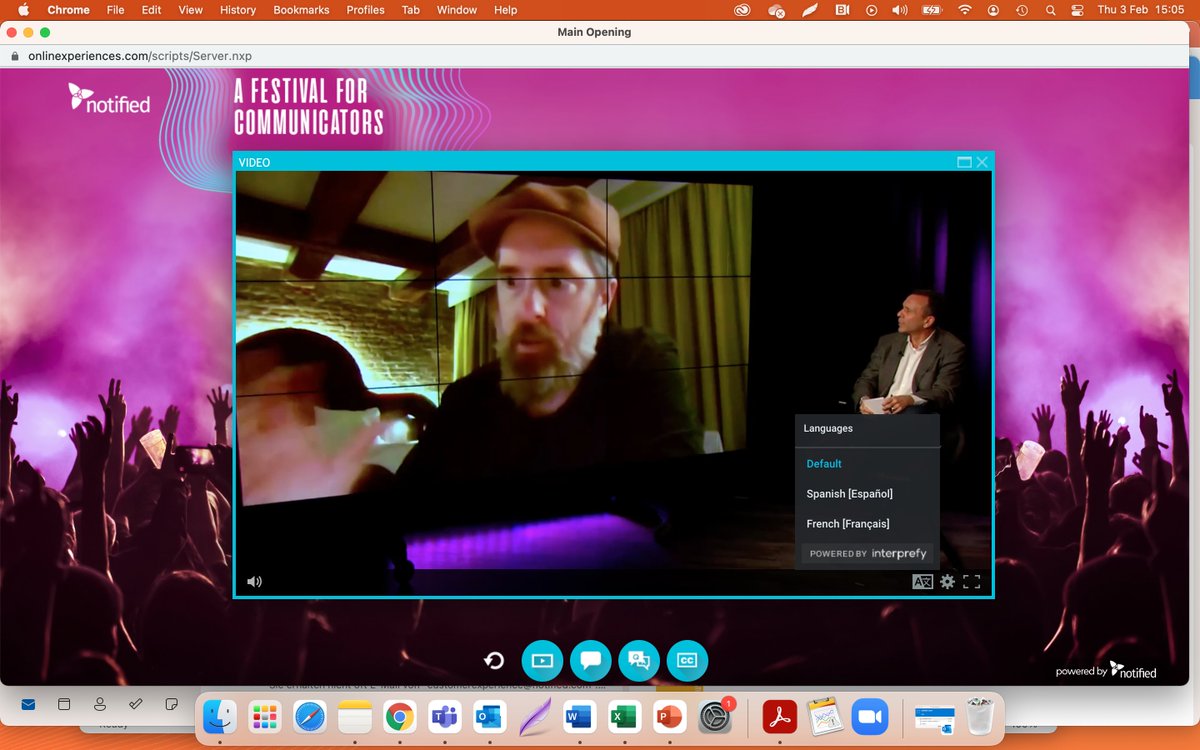Image resolution: width=1200 pixels, height=750 pixels.
Task: Toggle closed captions CC button
Action: coord(687,660)
